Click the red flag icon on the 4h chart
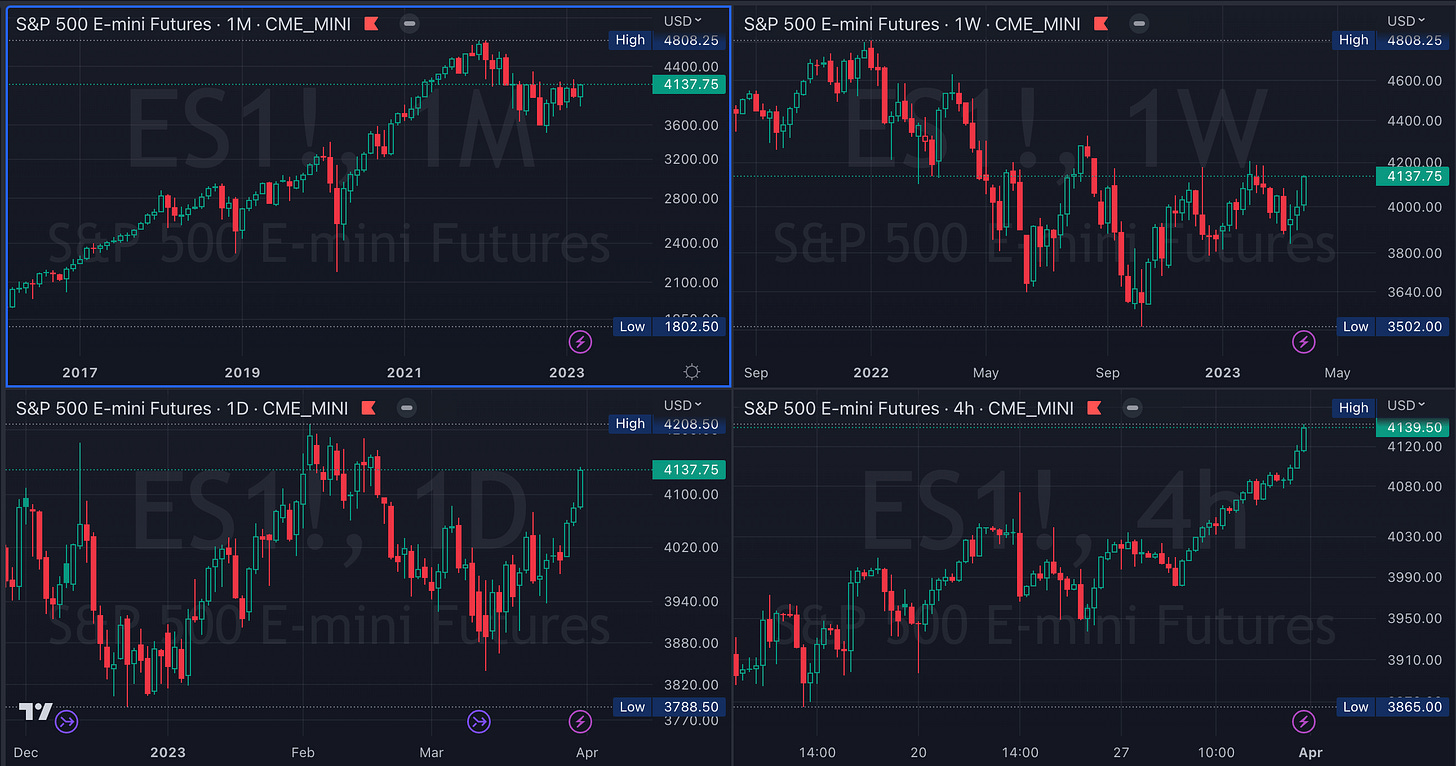 pos(1094,408)
